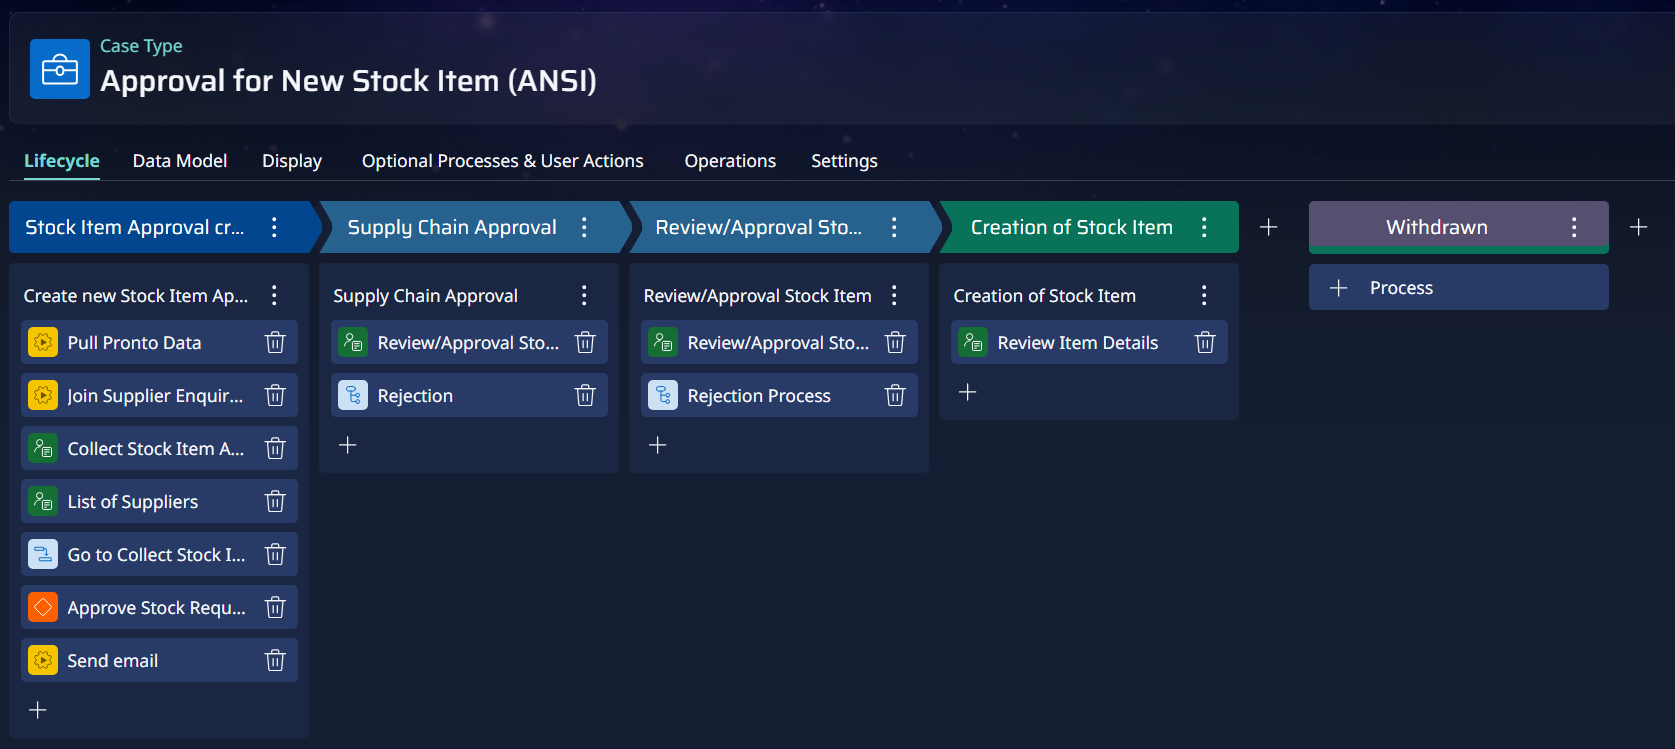1675x749 pixels.
Task: Switch to the Lifecycle tab
Action: [62, 161]
